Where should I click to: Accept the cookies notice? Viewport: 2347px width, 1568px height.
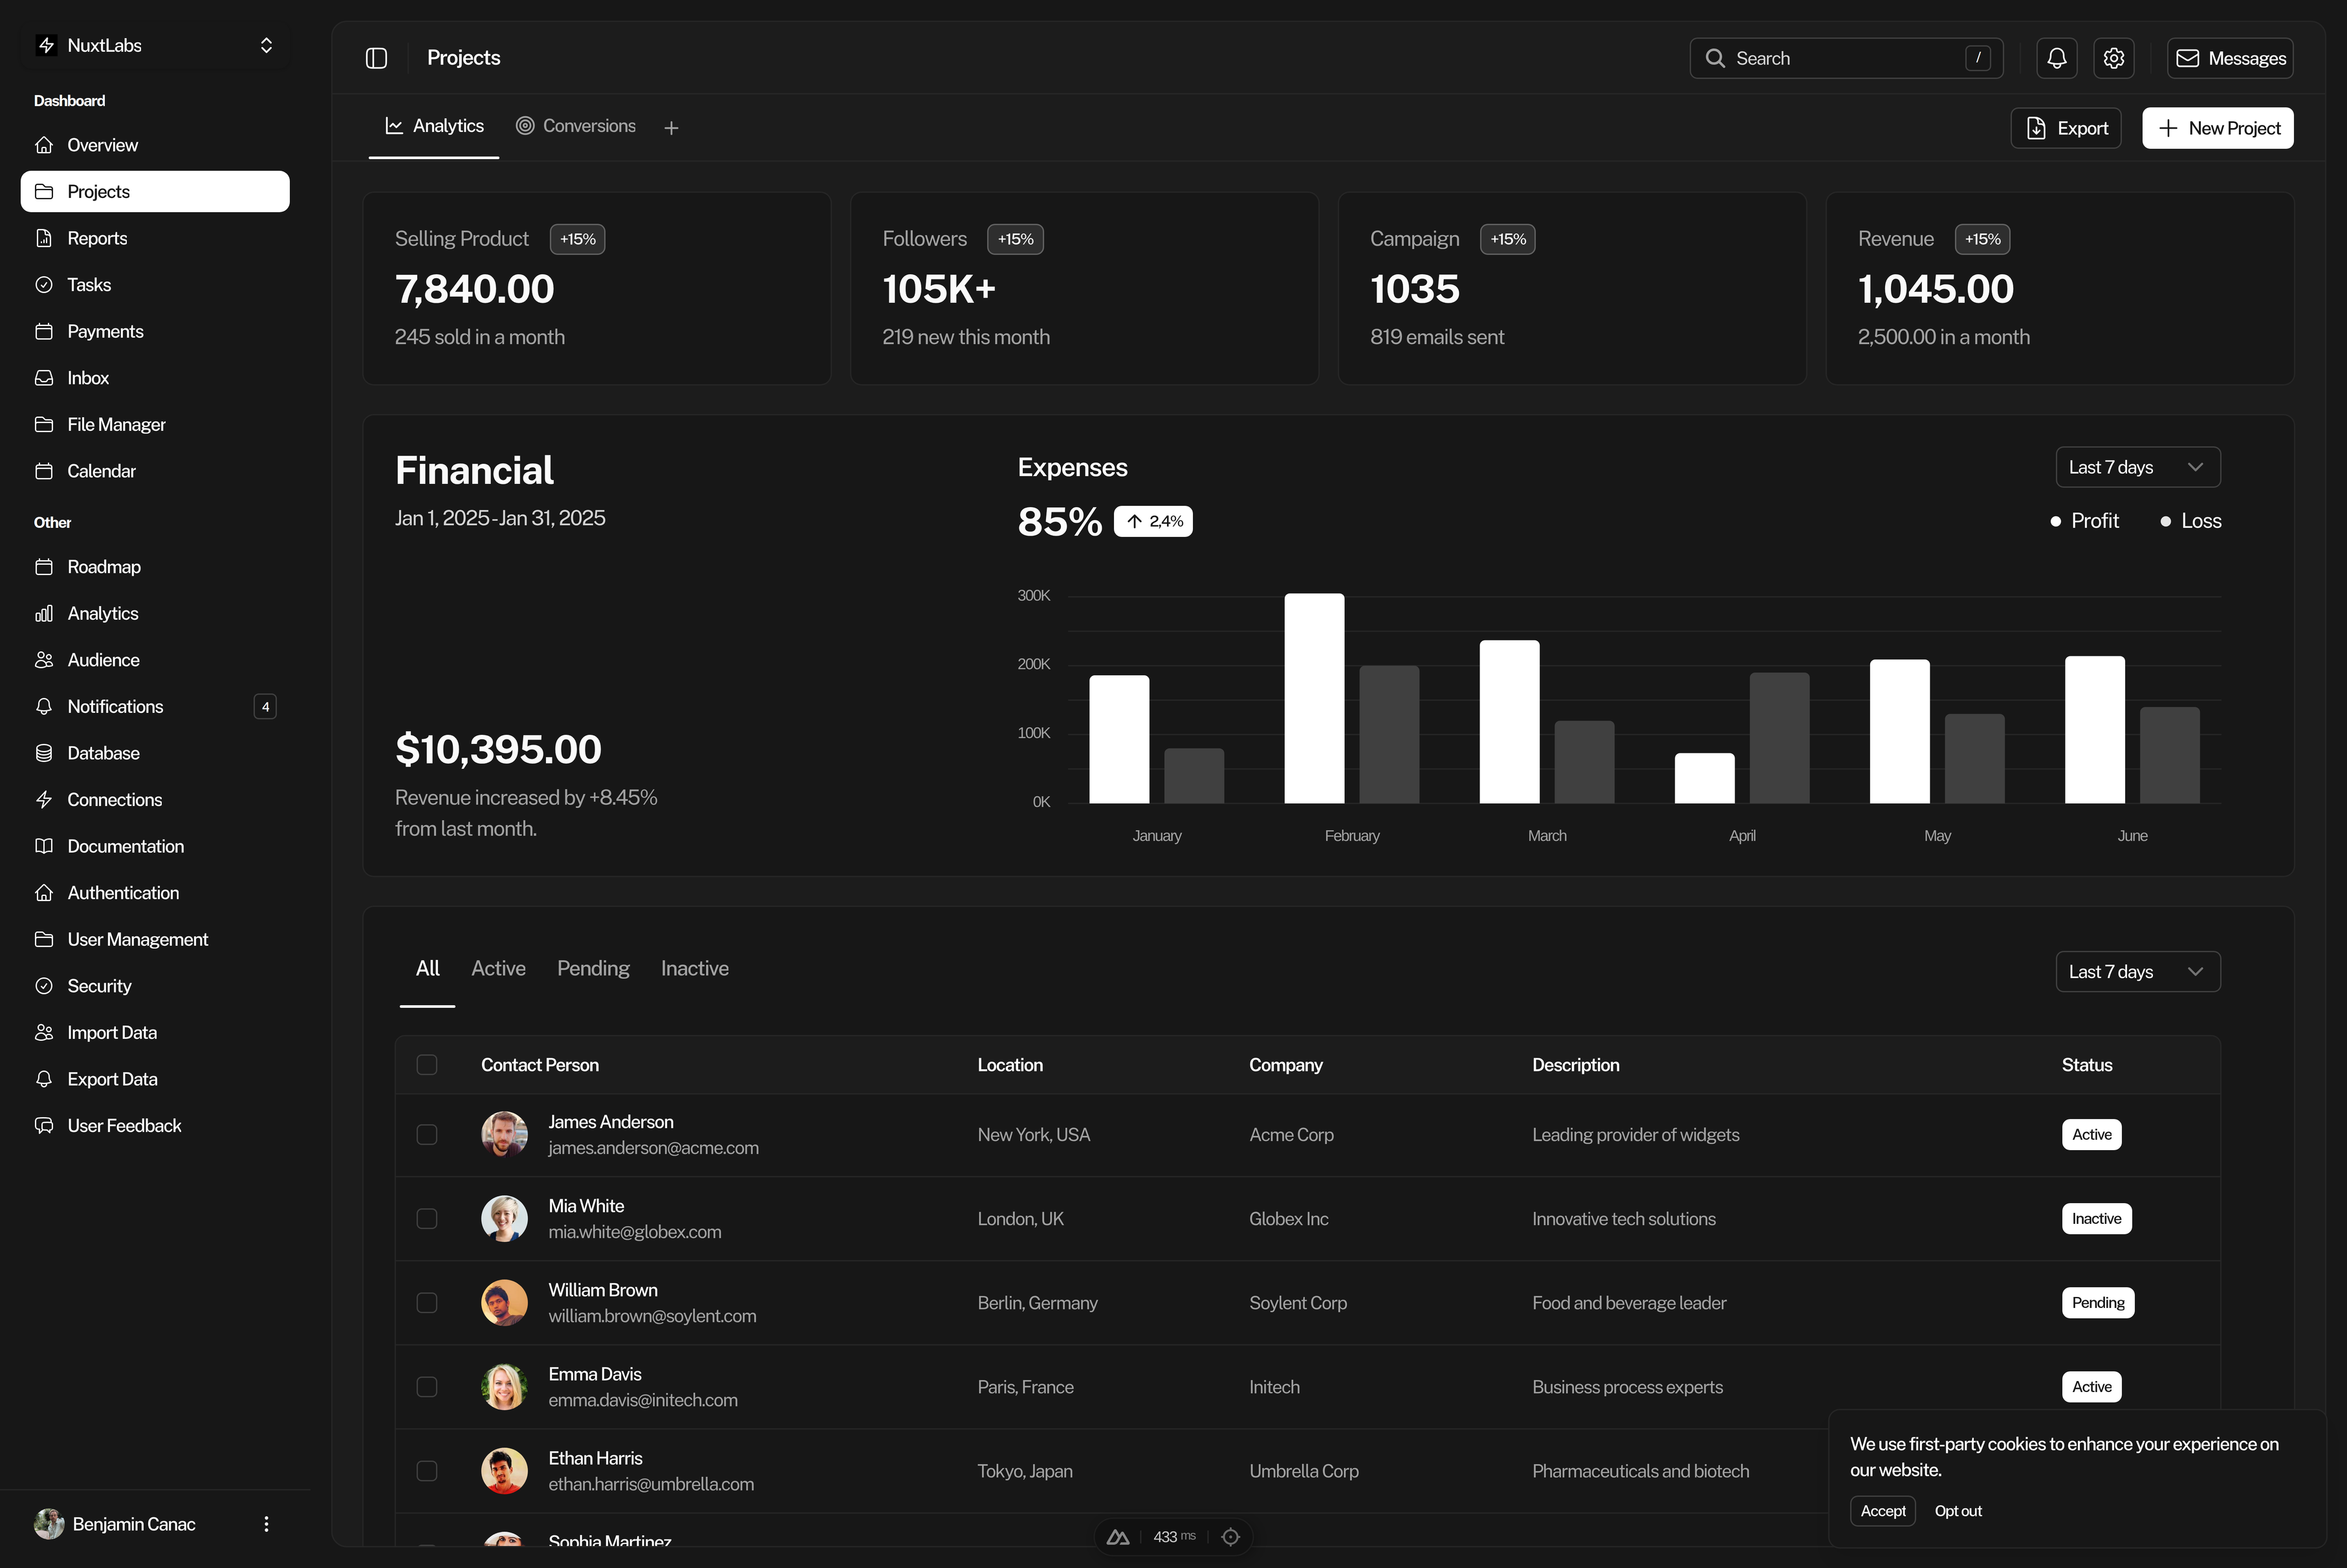pyautogui.click(x=1882, y=1510)
